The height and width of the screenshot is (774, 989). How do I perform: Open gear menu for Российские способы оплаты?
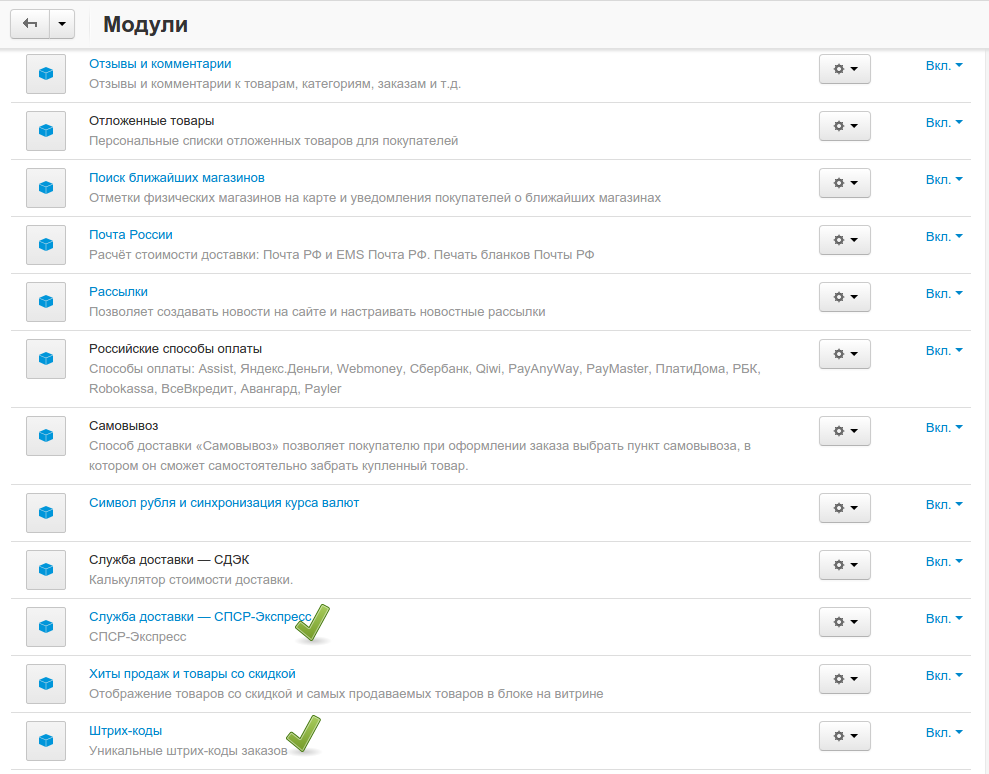pyautogui.click(x=844, y=354)
